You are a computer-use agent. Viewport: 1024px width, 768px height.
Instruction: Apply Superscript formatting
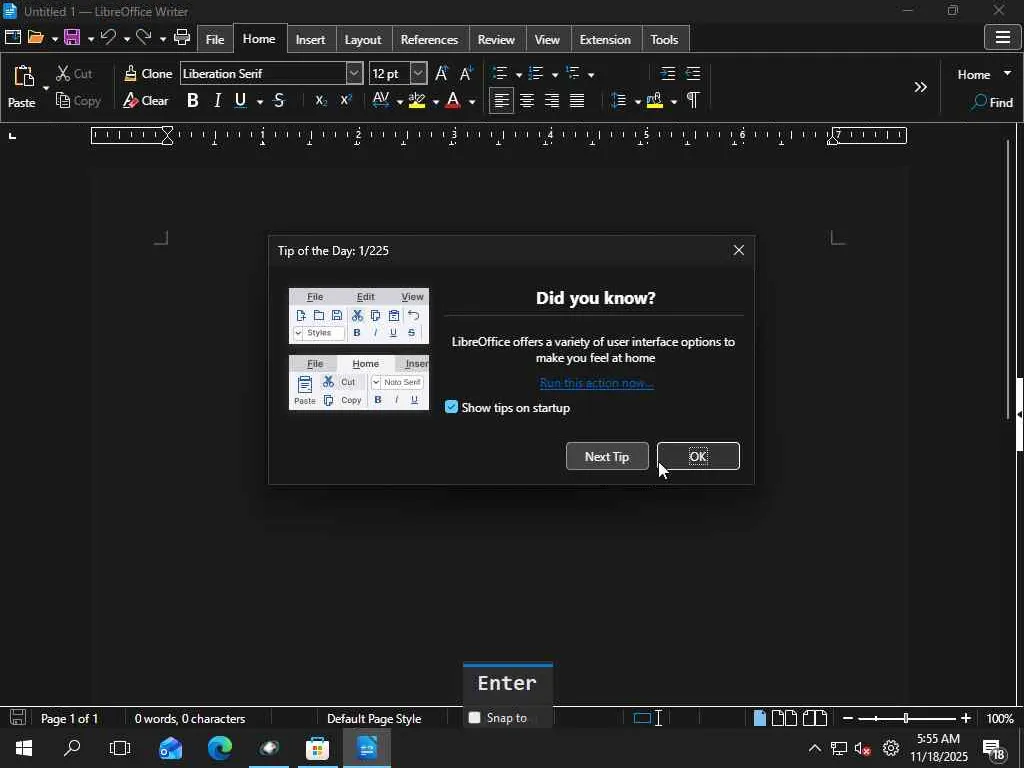click(346, 101)
